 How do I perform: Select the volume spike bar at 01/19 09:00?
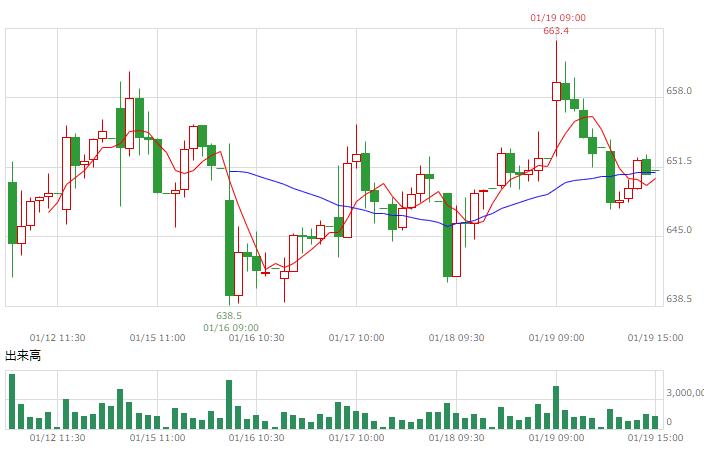556,407
